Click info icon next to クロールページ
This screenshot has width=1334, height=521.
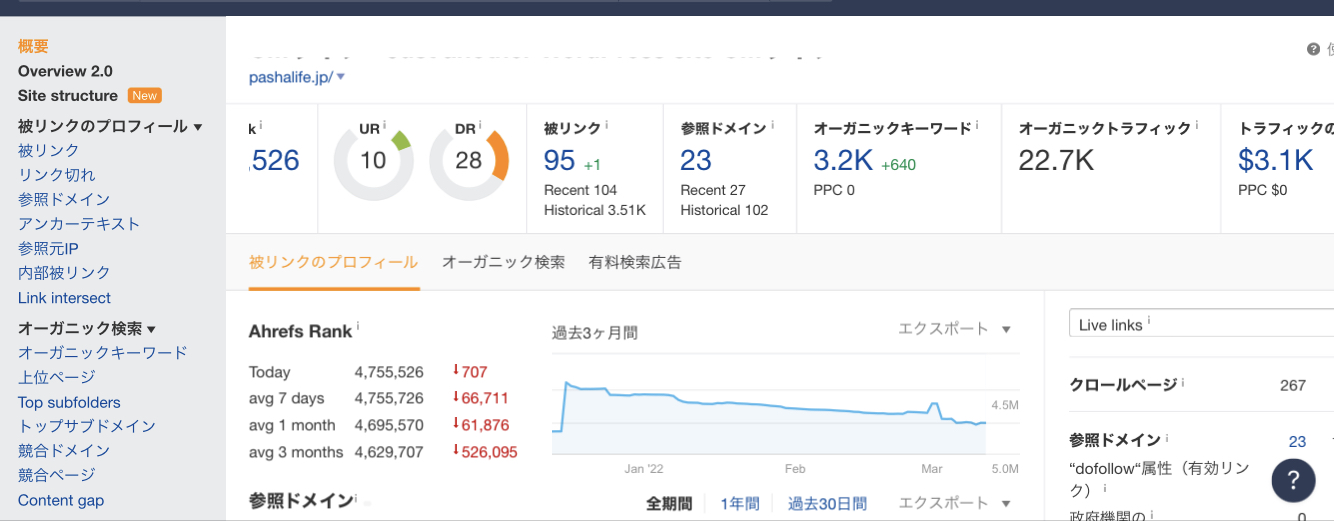point(1183,382)
